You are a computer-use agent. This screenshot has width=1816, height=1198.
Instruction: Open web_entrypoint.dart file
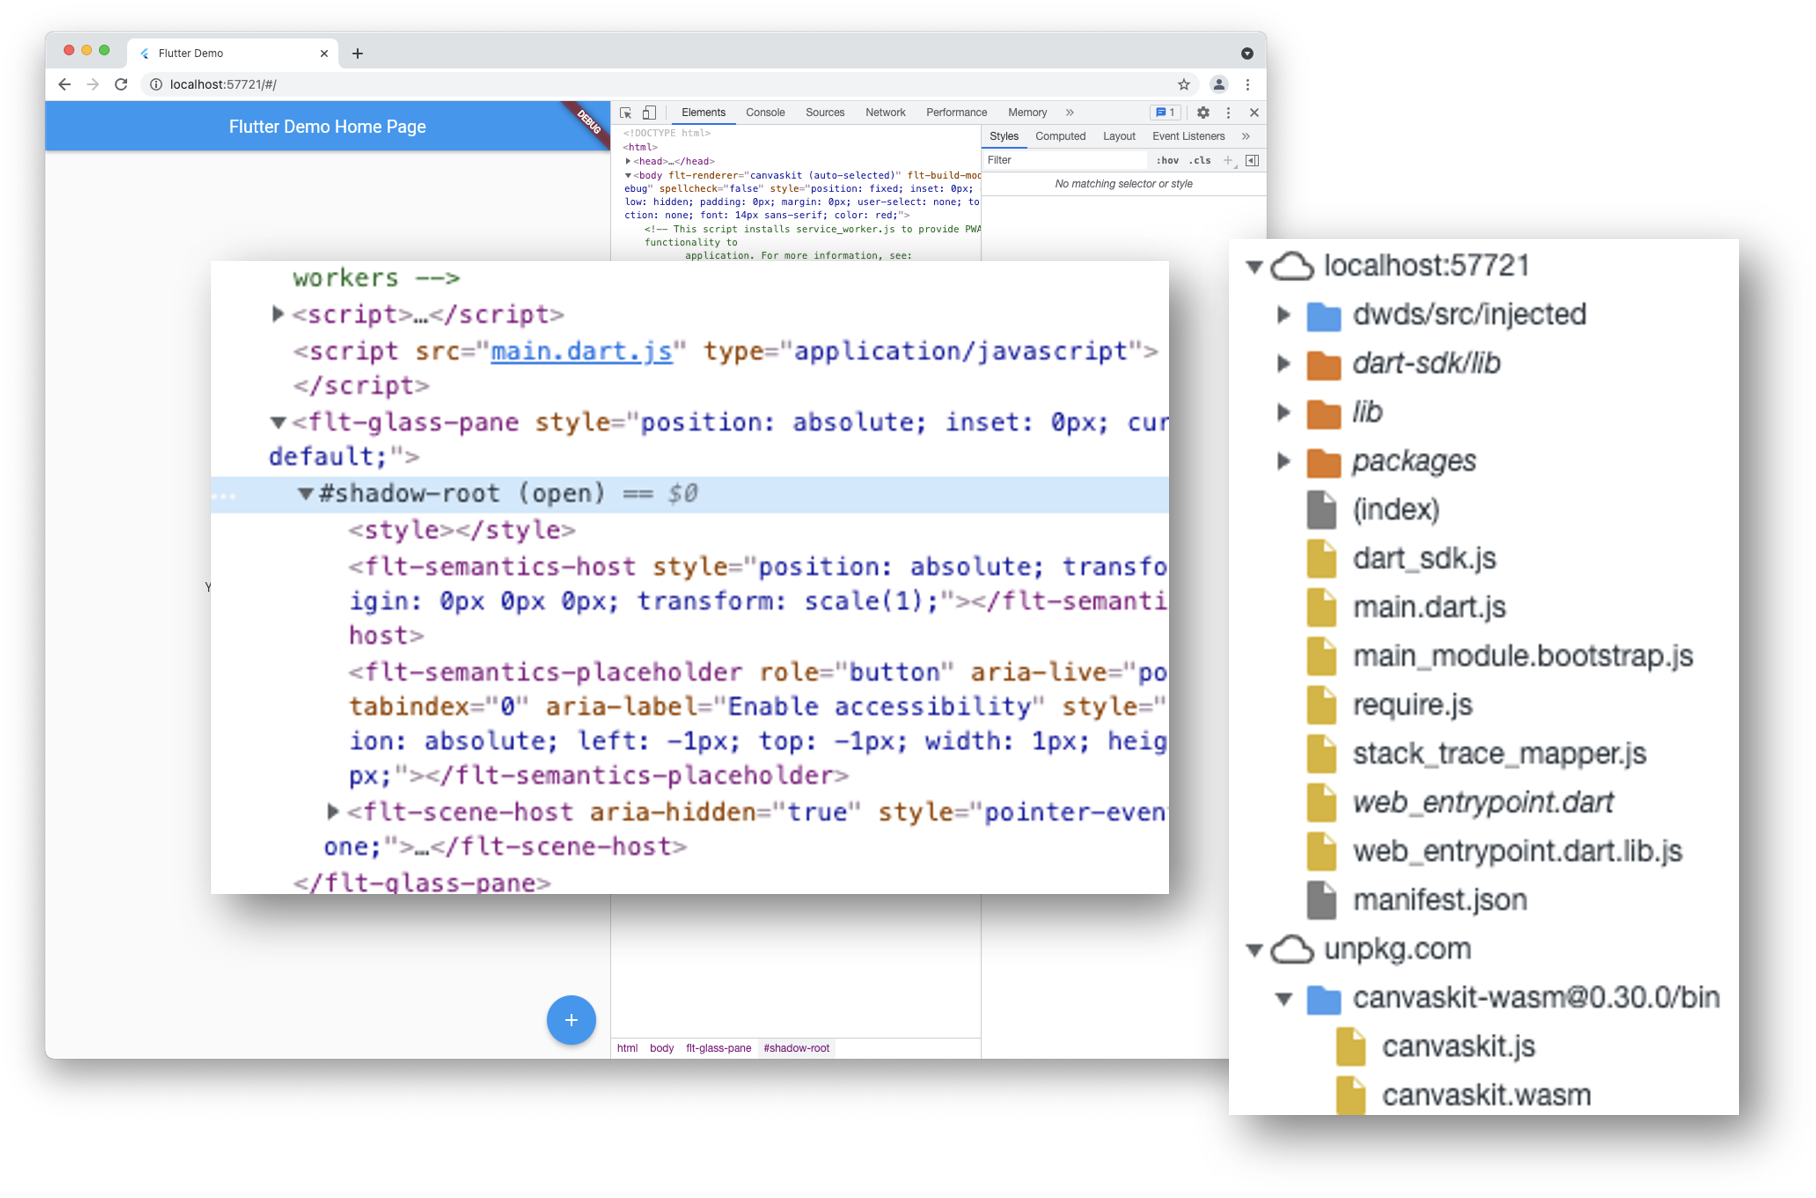(1482, 803)
